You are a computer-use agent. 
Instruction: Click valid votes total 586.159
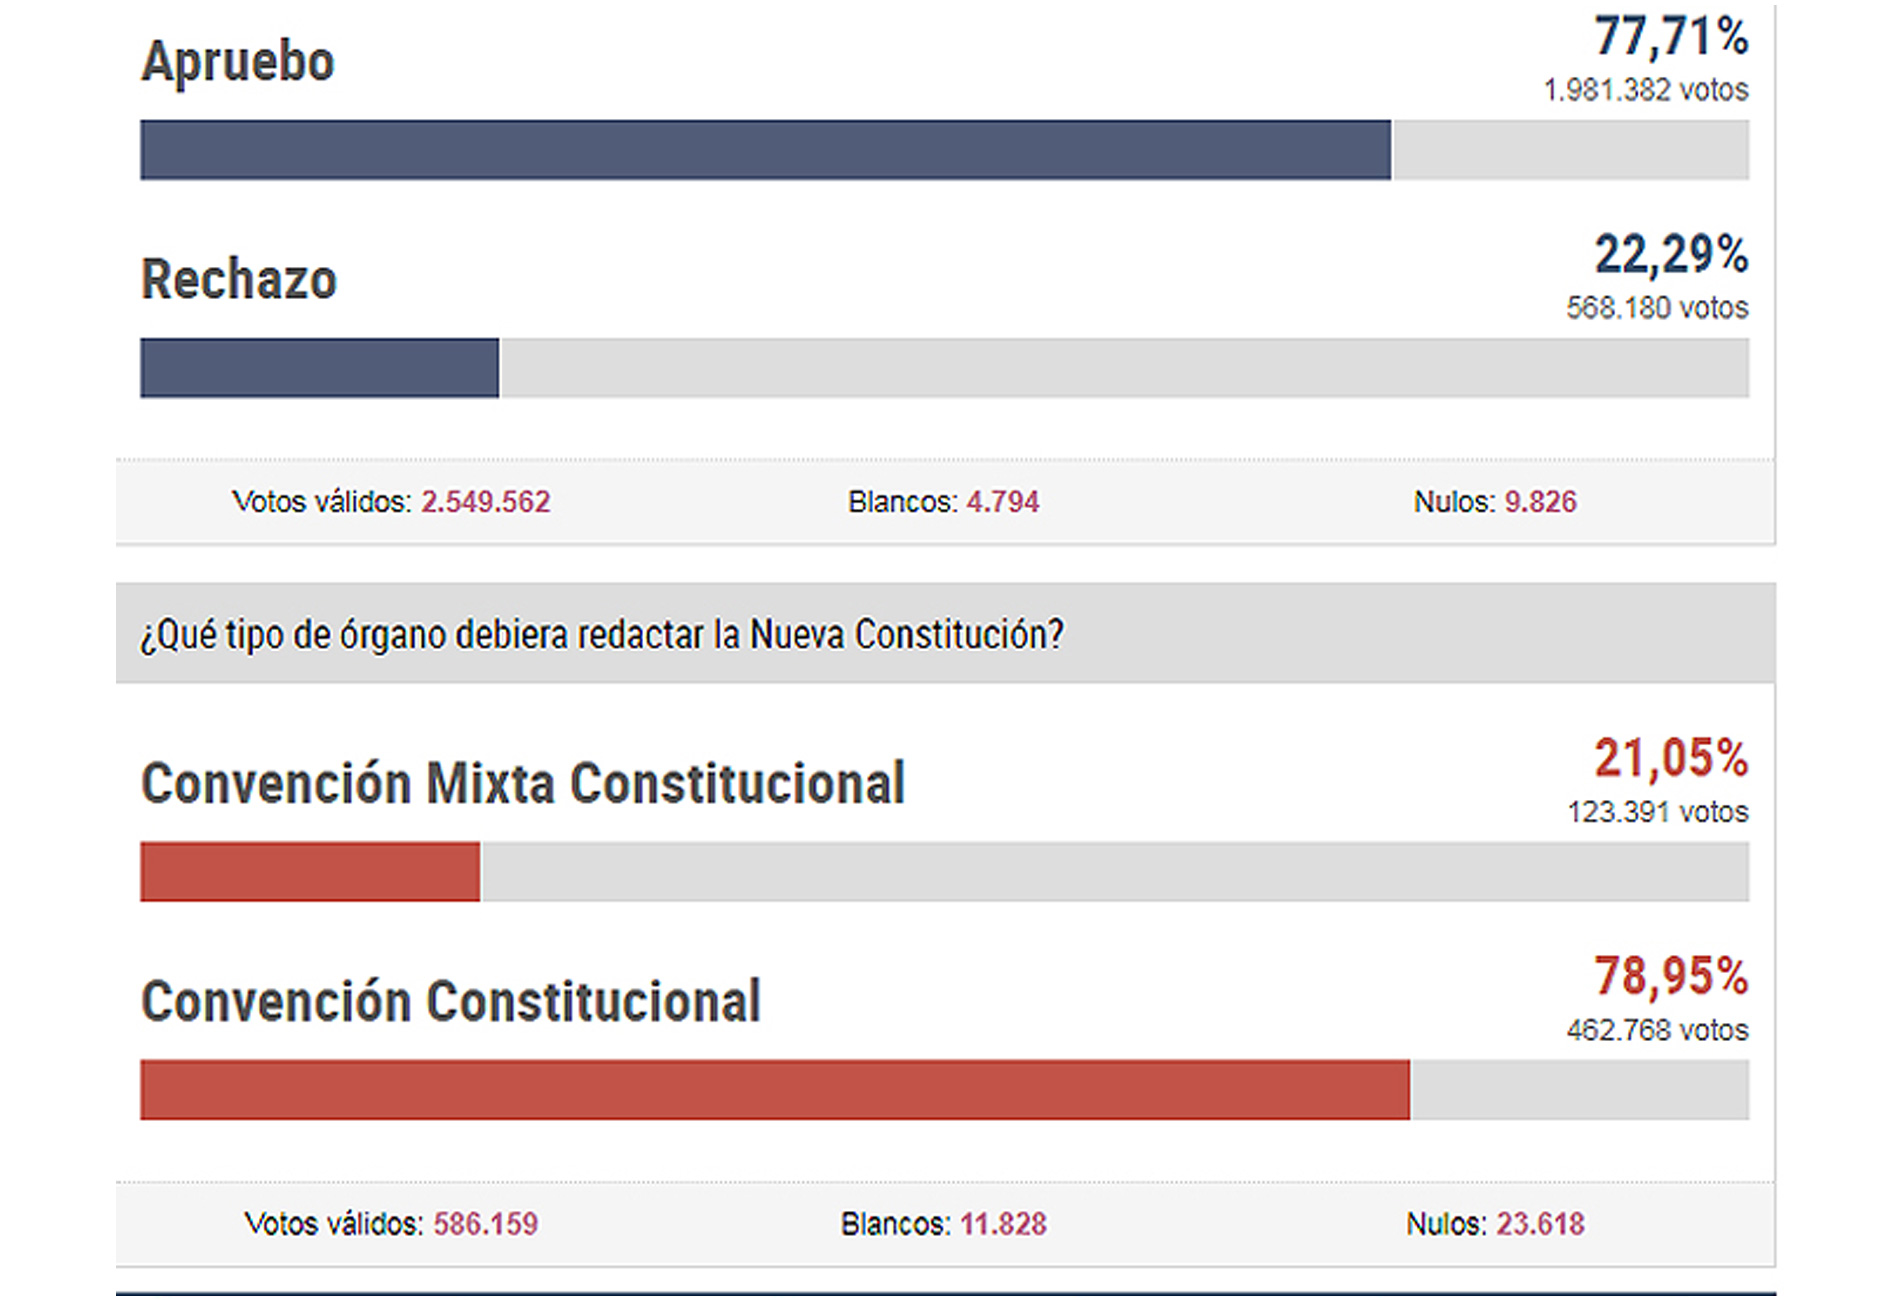pyautogui.click(x=485, y=1223)
